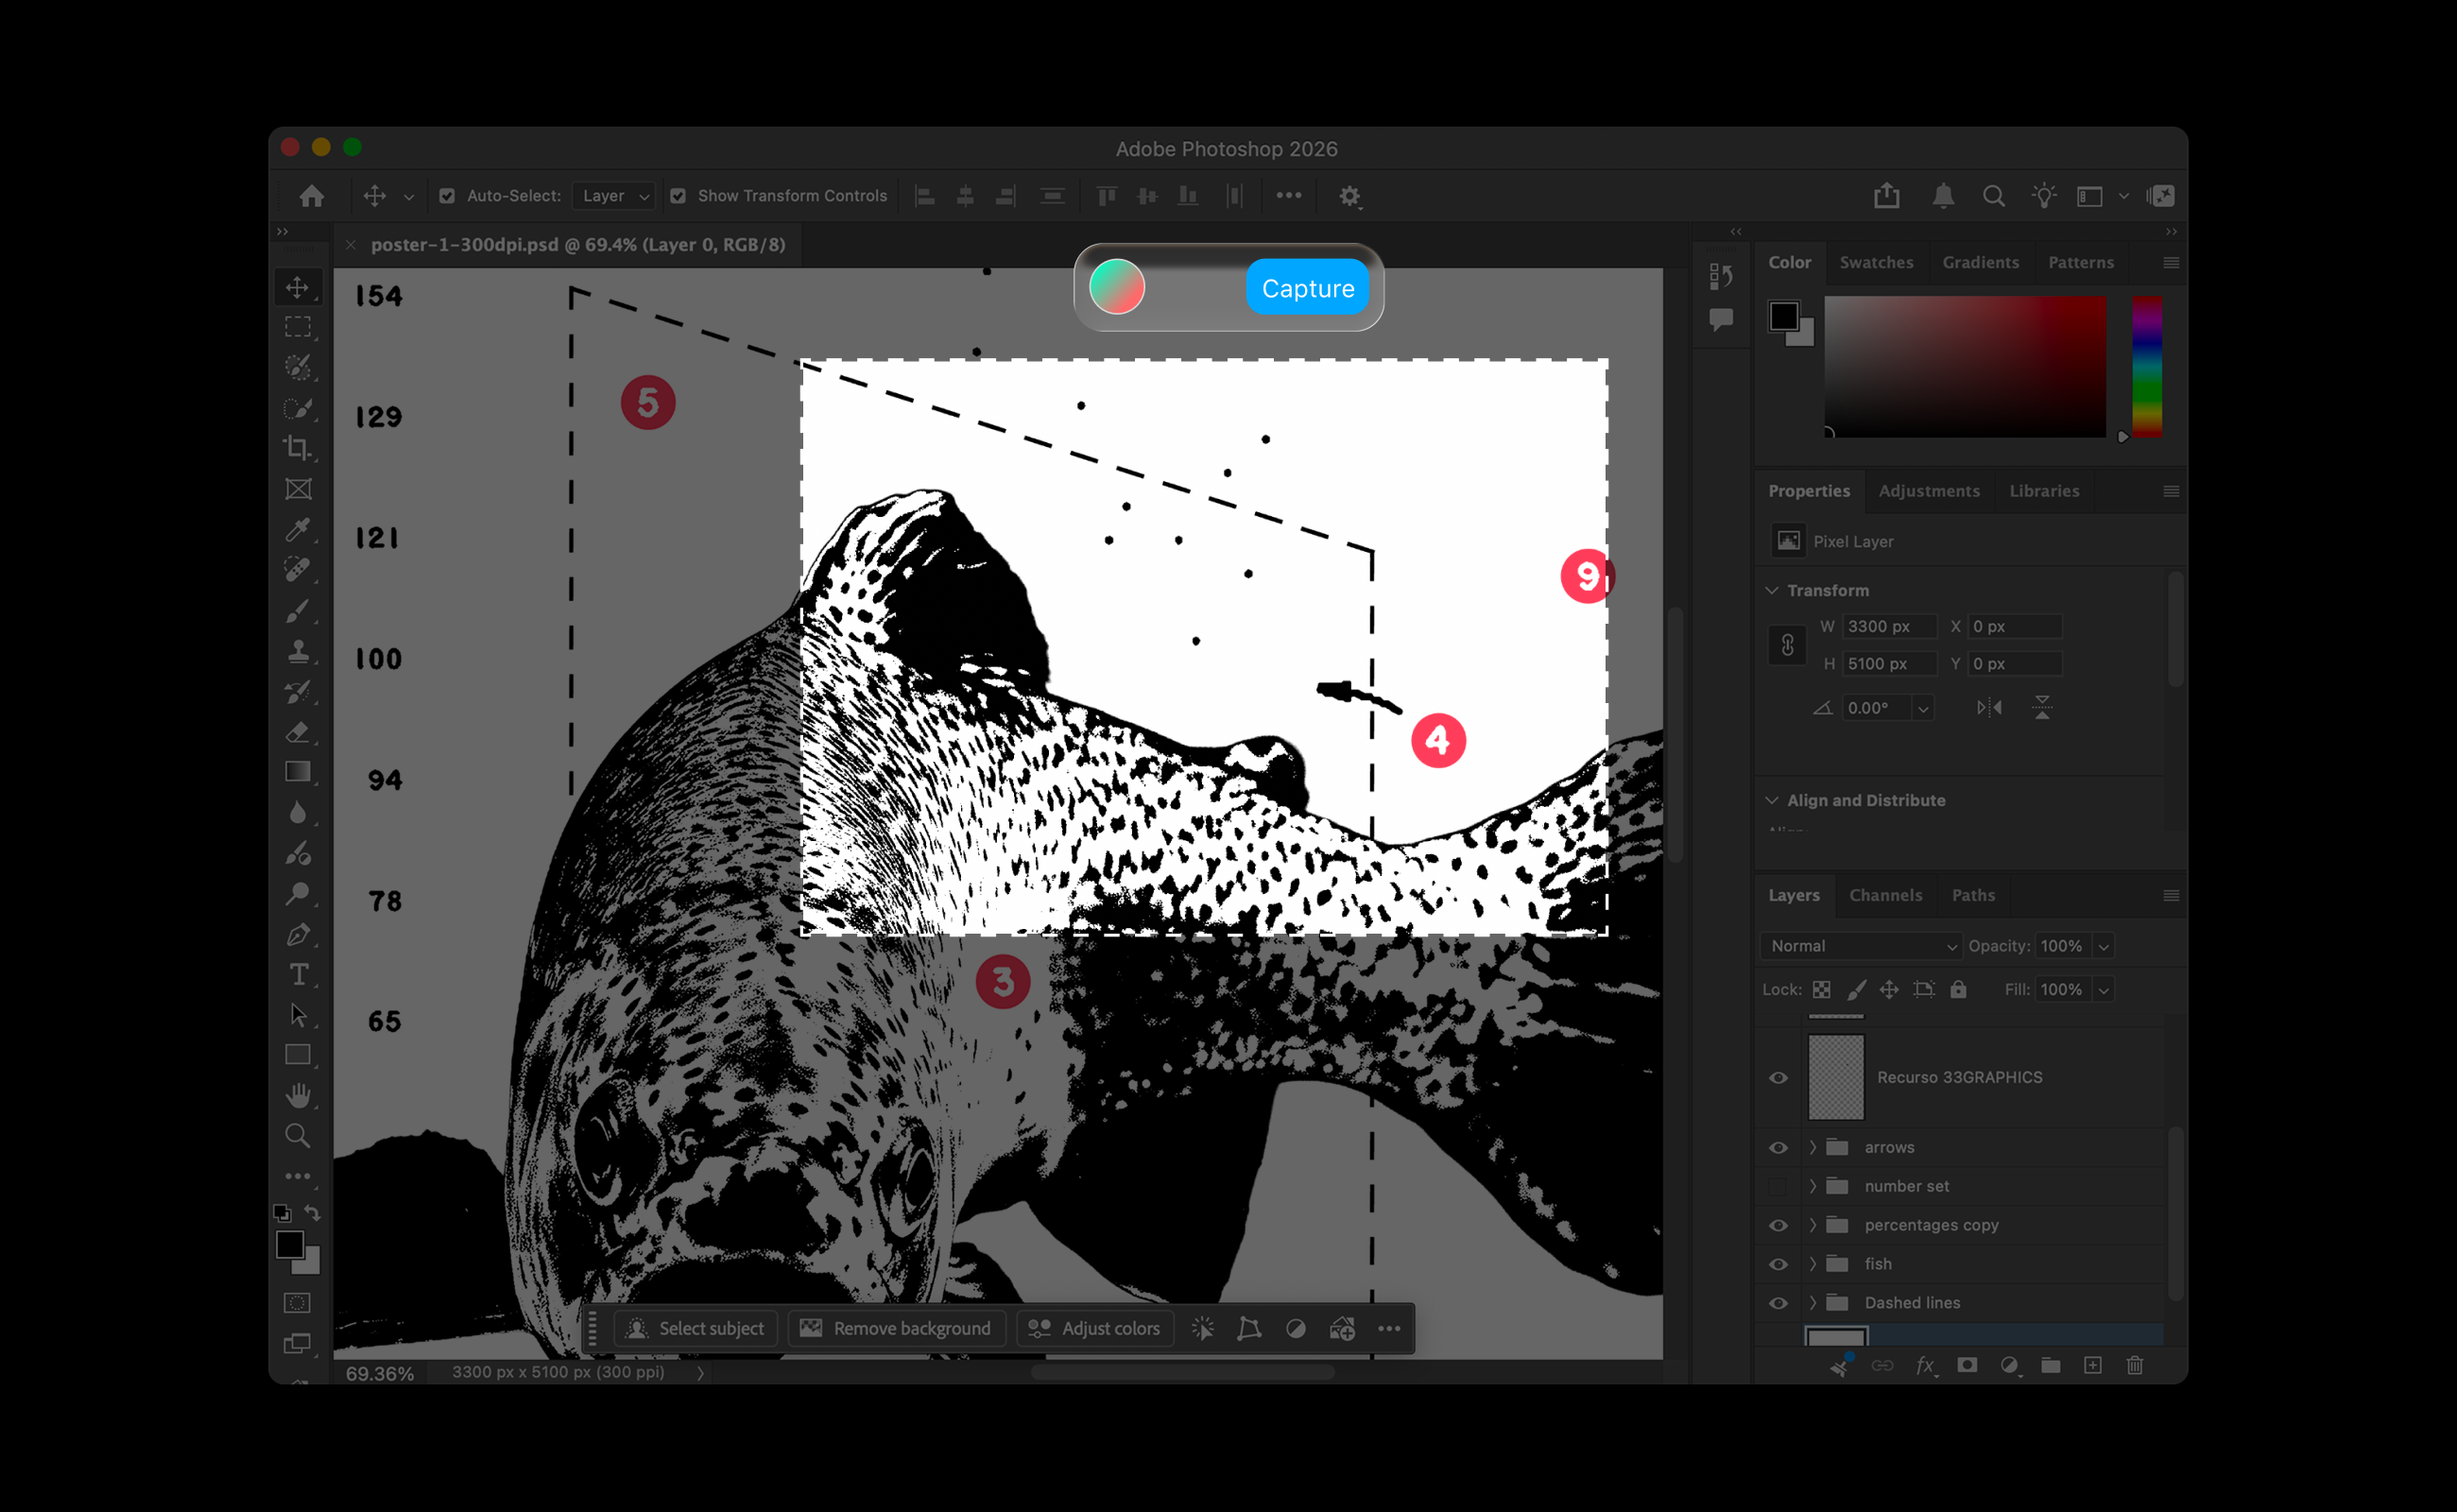Hide the arrows layer group
Image resolution: width=2457 pixels, height=1512 pixels.
click(1777, 1148)
